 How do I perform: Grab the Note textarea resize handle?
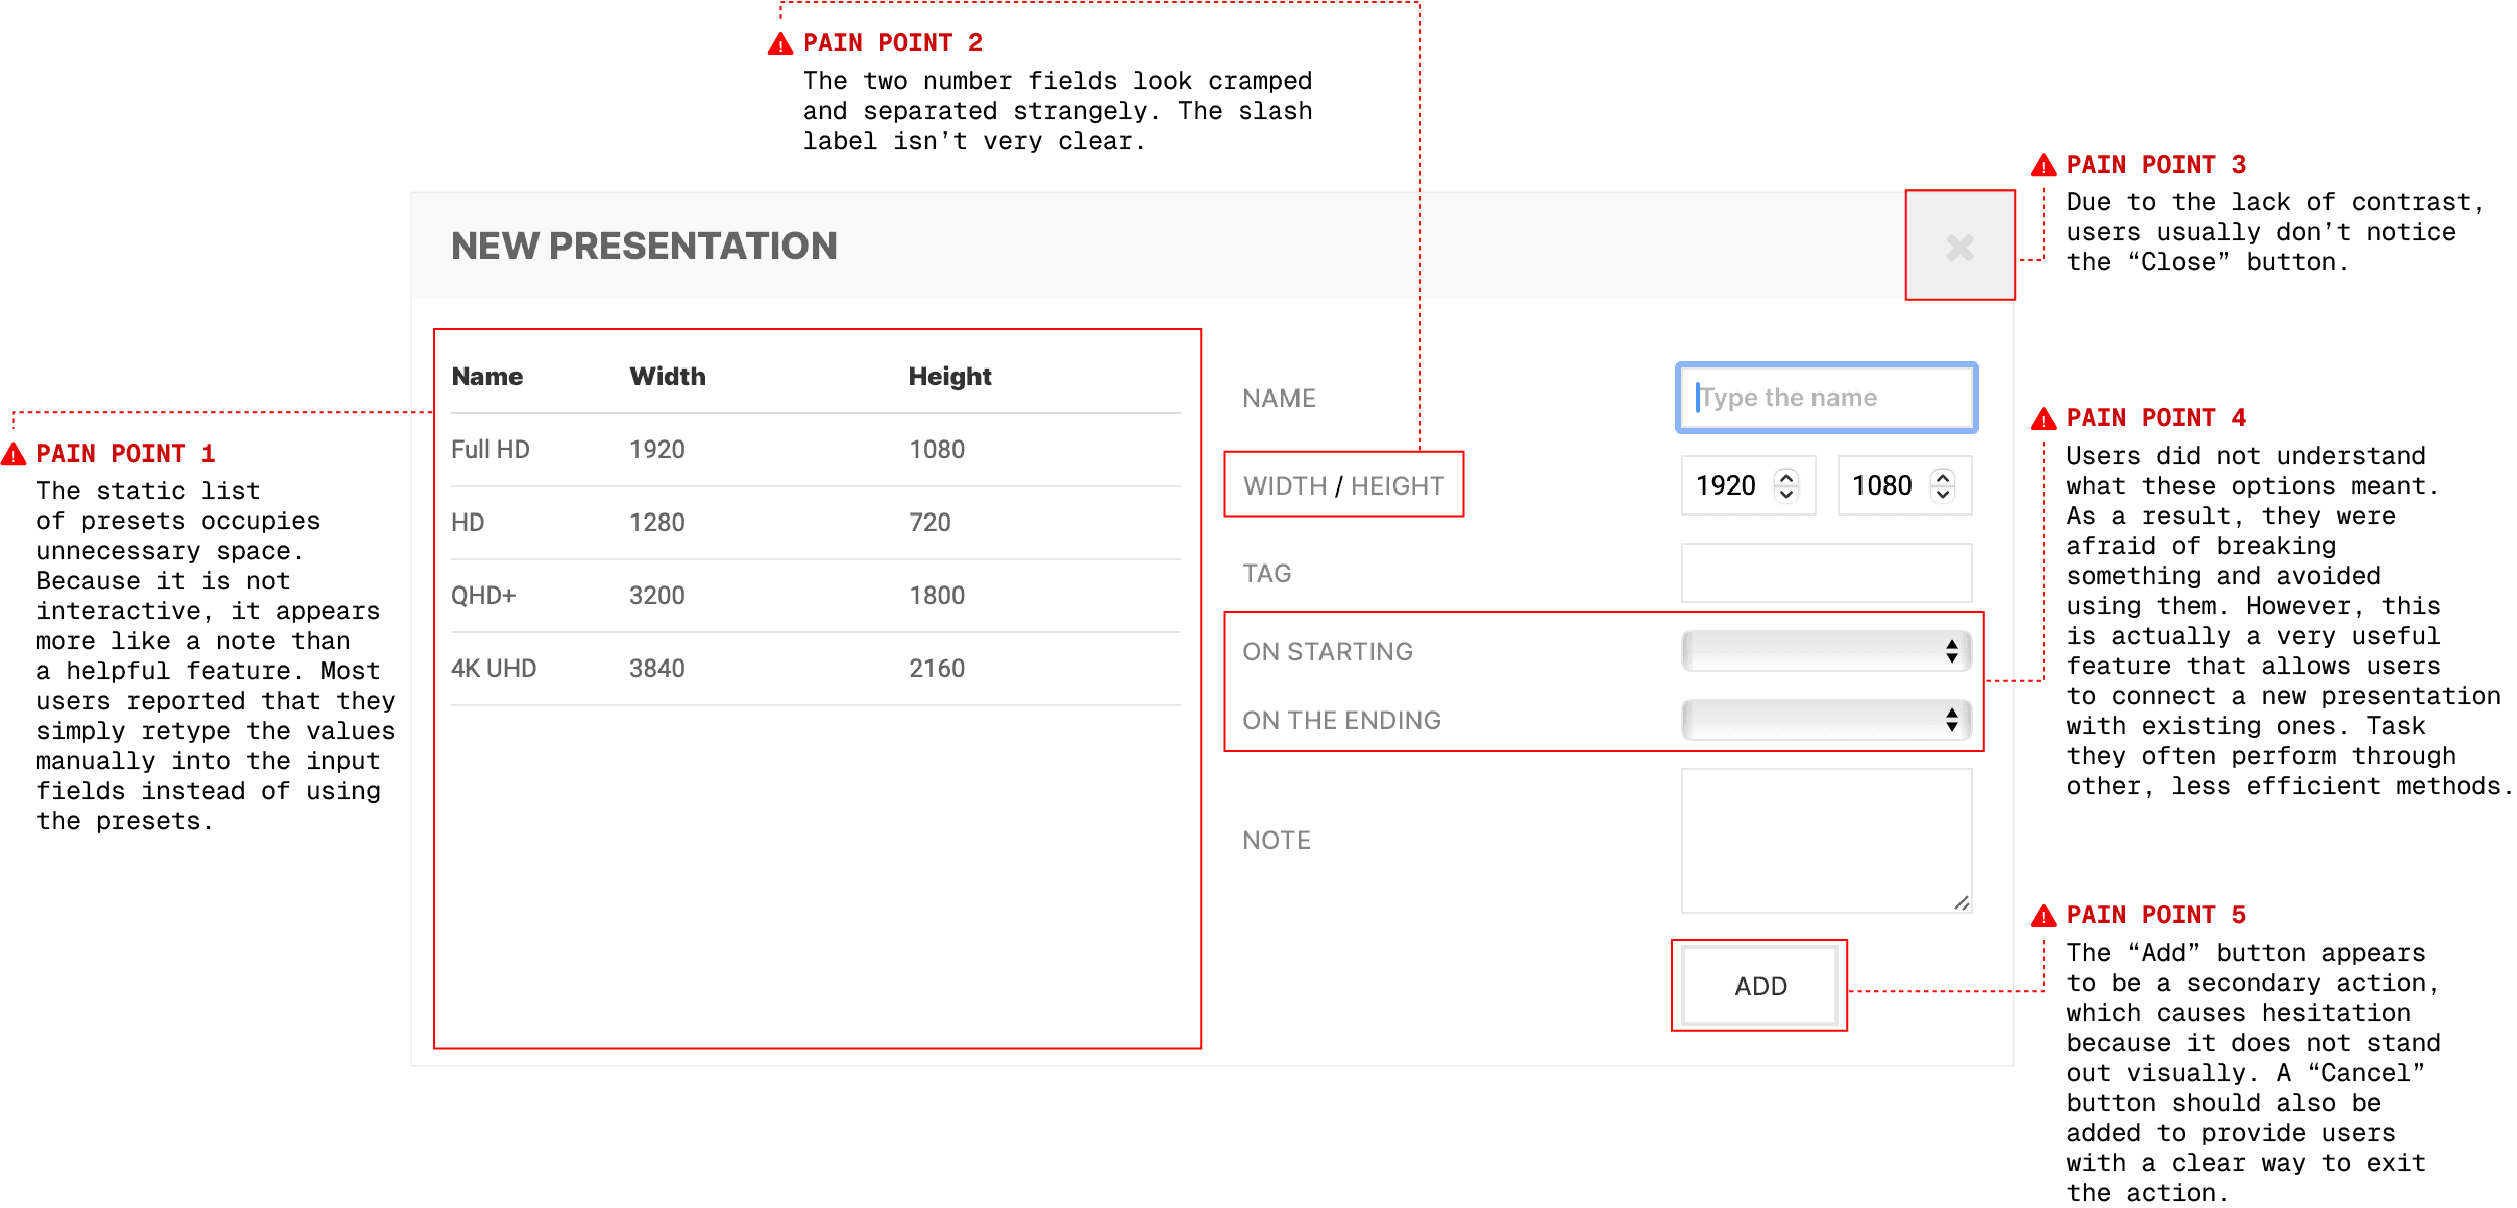[1962, 904]
